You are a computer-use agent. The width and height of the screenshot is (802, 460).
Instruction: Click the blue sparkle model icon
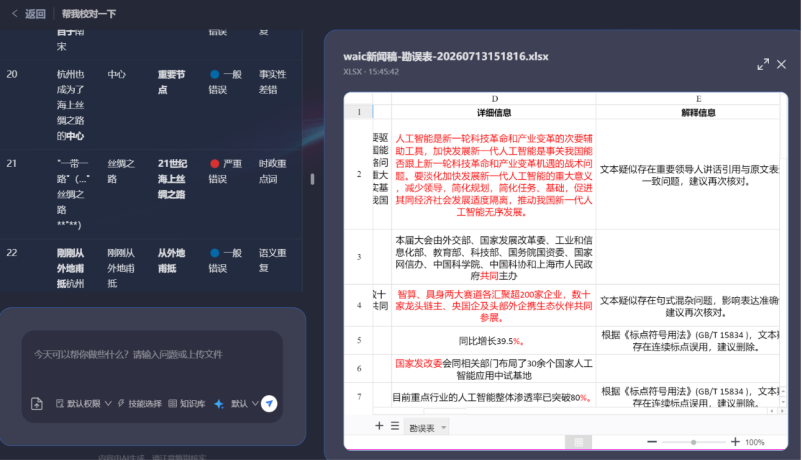pos(218,404)
